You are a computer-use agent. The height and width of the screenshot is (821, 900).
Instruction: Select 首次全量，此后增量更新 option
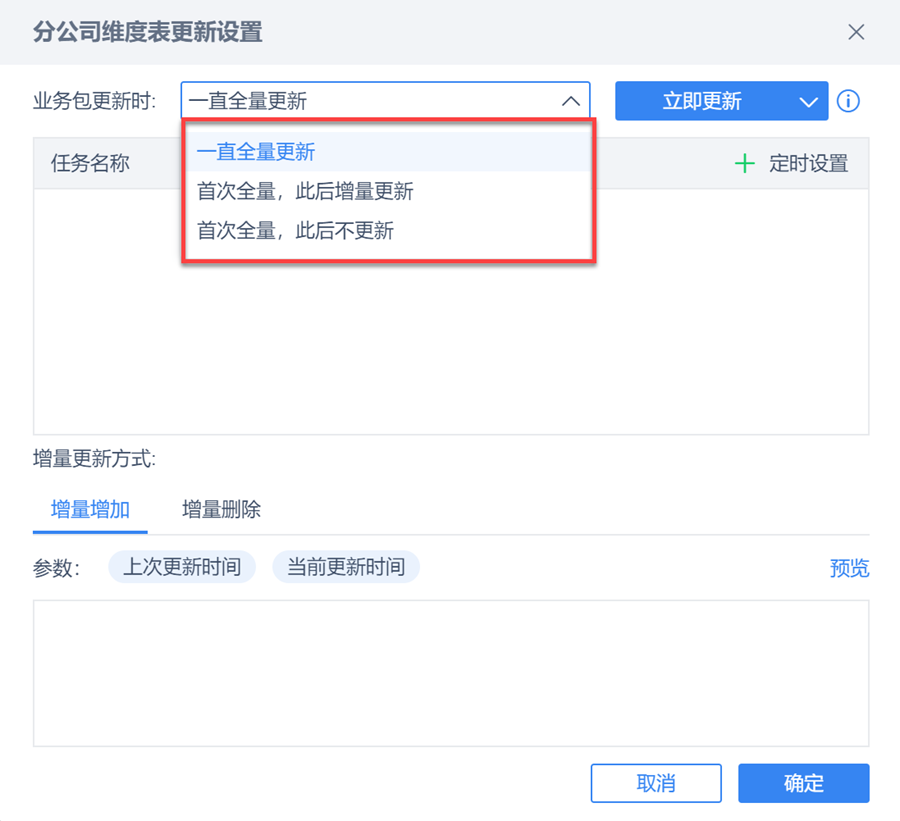305,192
